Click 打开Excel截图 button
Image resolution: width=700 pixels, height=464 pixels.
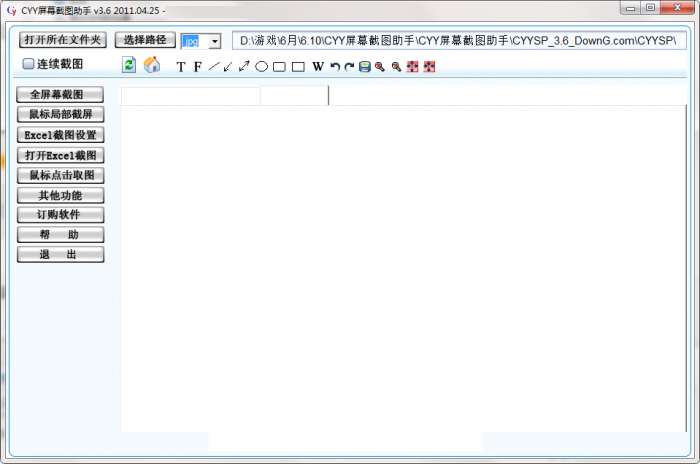[x=60, y=155]
